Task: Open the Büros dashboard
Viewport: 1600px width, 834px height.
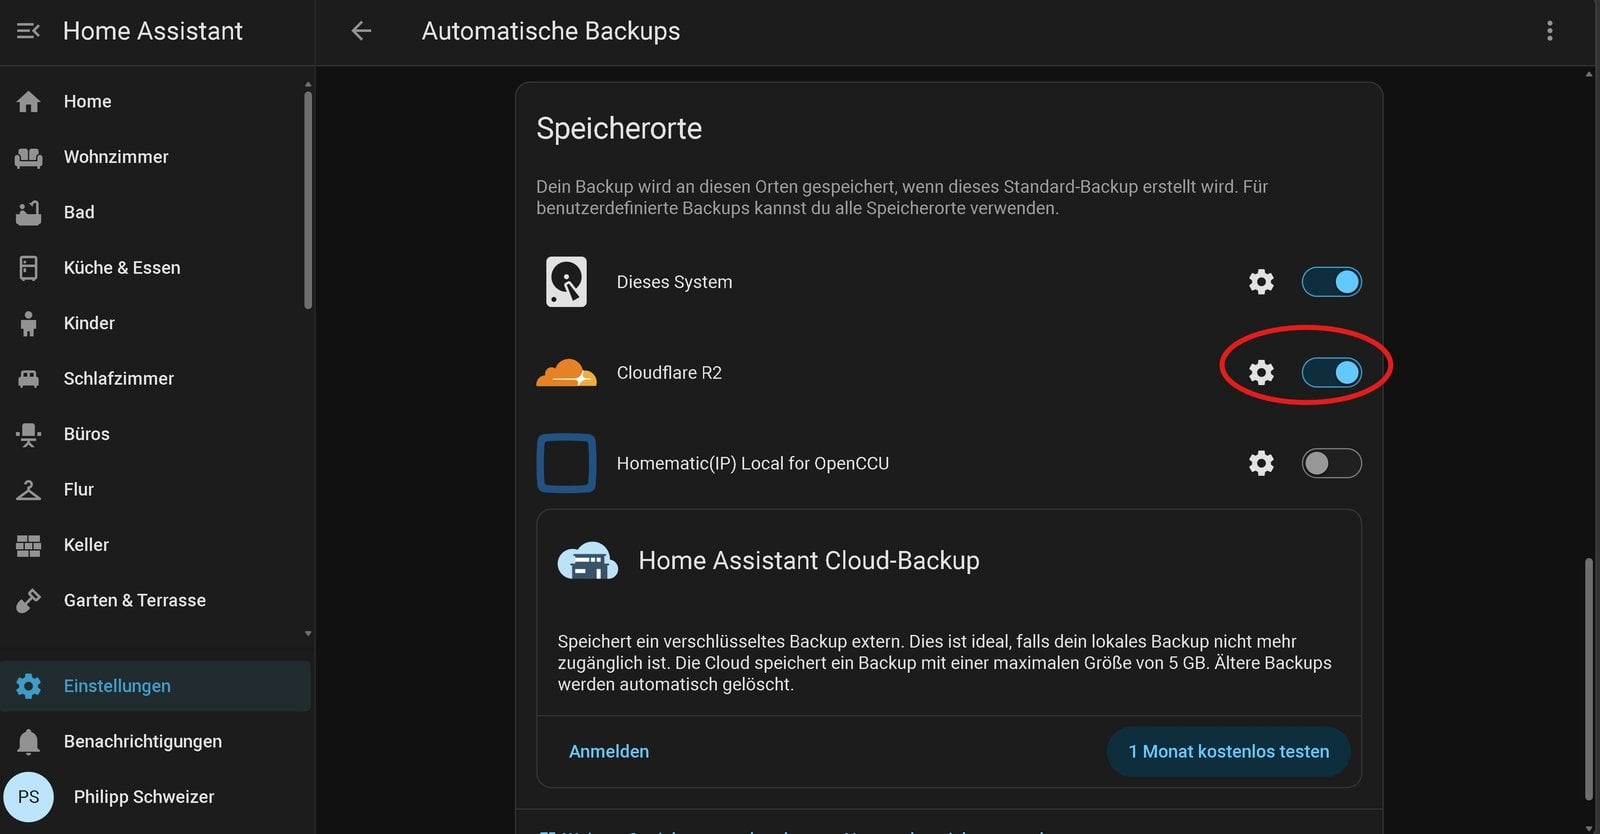Action: 156,434
